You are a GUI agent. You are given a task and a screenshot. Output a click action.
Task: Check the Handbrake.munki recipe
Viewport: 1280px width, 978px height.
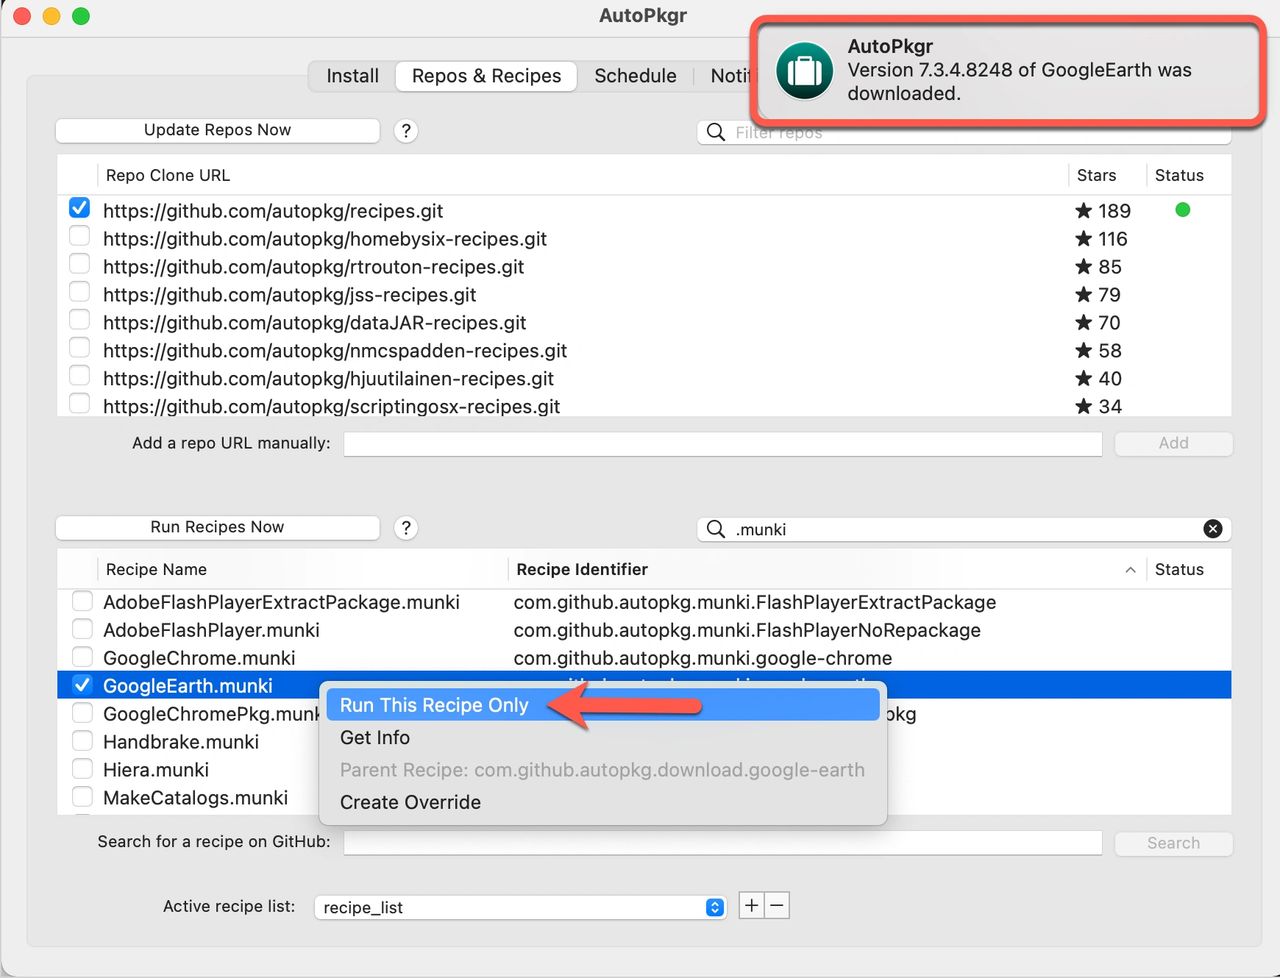tap(82, 741)
